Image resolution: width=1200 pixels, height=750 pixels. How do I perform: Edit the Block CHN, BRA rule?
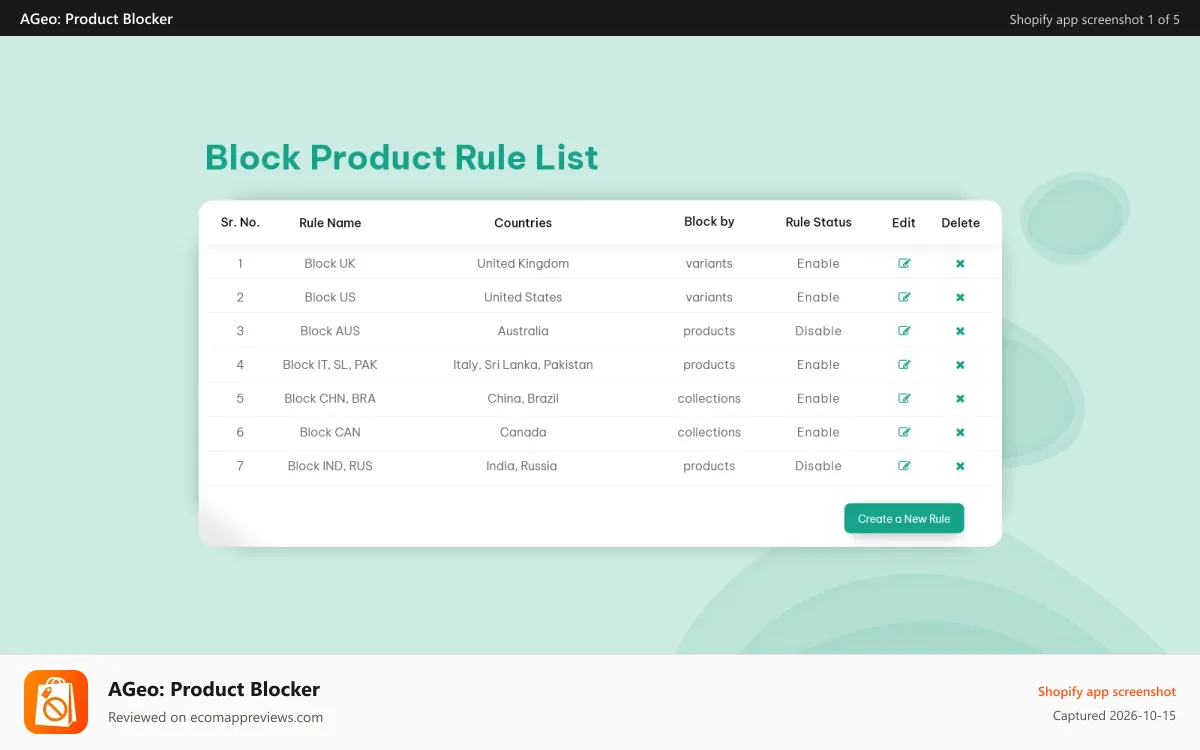point(904,398)
